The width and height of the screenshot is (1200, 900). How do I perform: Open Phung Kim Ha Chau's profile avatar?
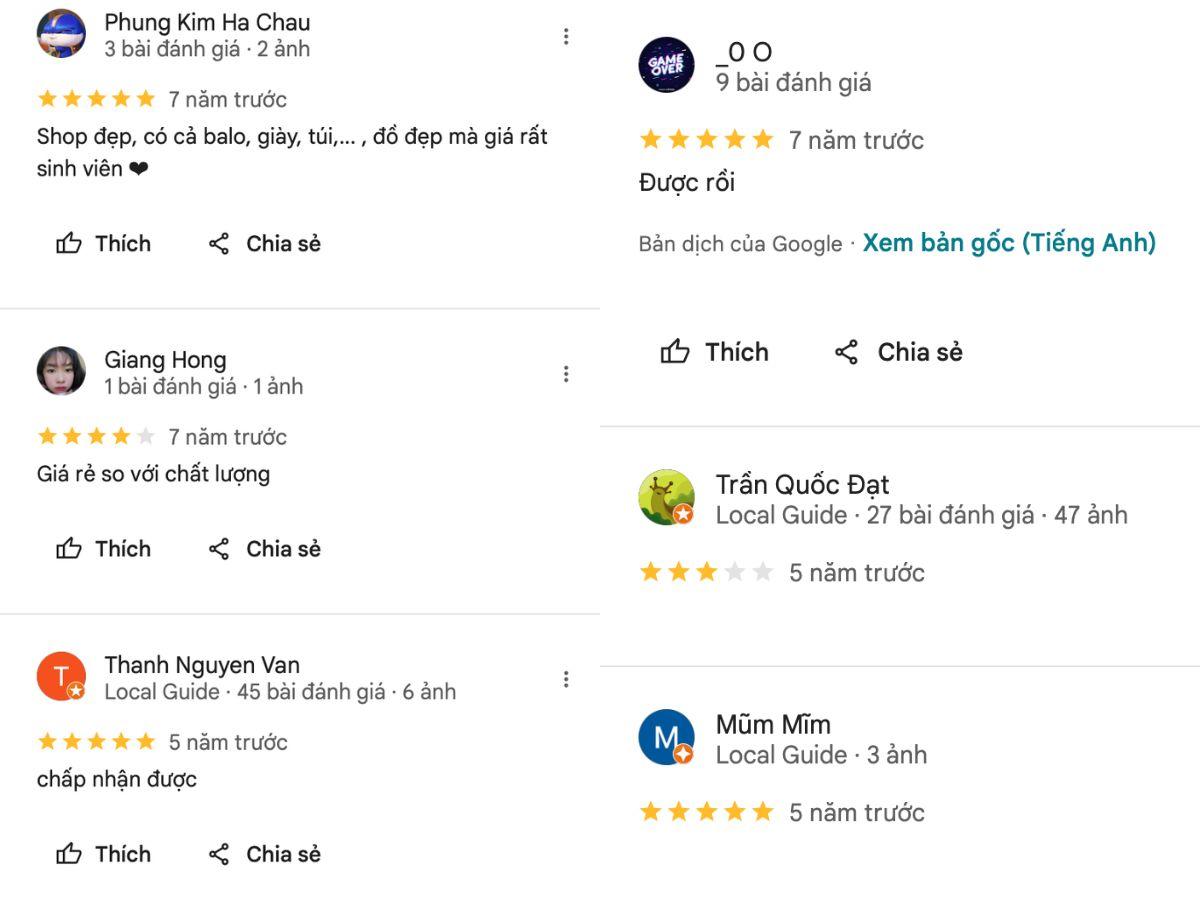[61, 34]
